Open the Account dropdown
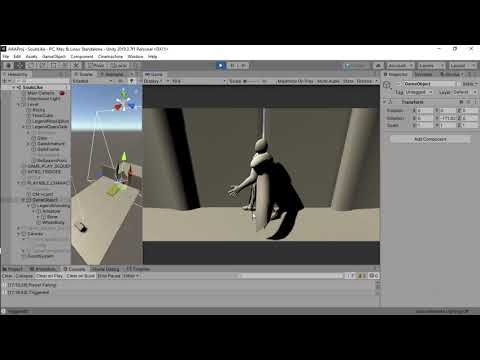 point(400,66)
